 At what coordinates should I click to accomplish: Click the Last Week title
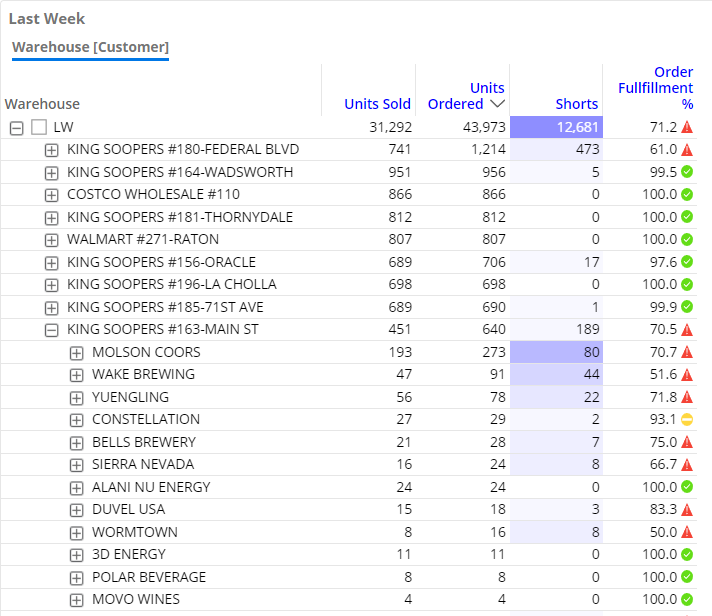pos(47,19)
